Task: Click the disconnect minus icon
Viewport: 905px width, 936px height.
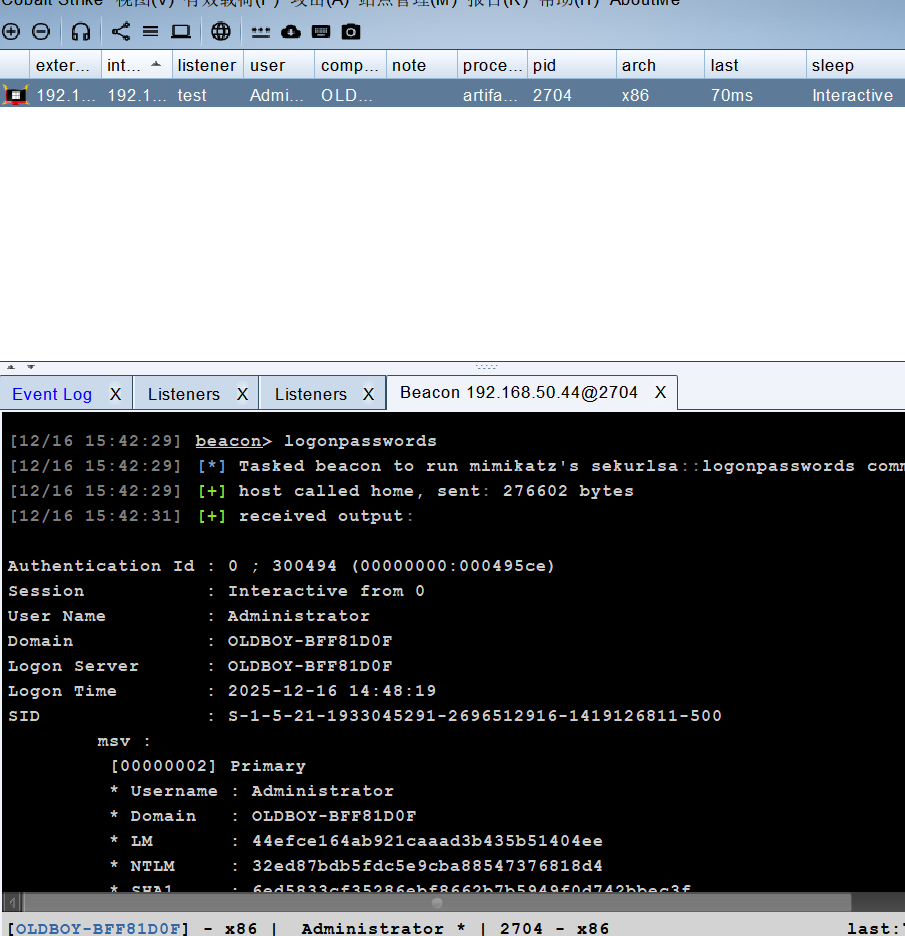Action: tap(41, 32)
